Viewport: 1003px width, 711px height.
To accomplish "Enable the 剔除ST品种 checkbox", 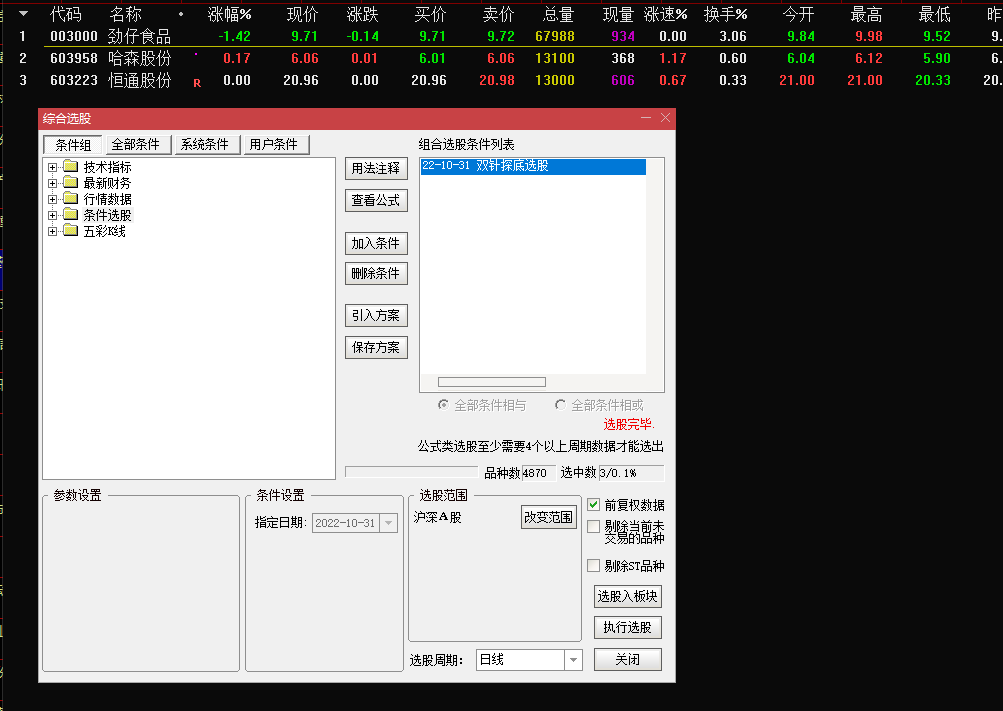I will (x=592, y=565).
